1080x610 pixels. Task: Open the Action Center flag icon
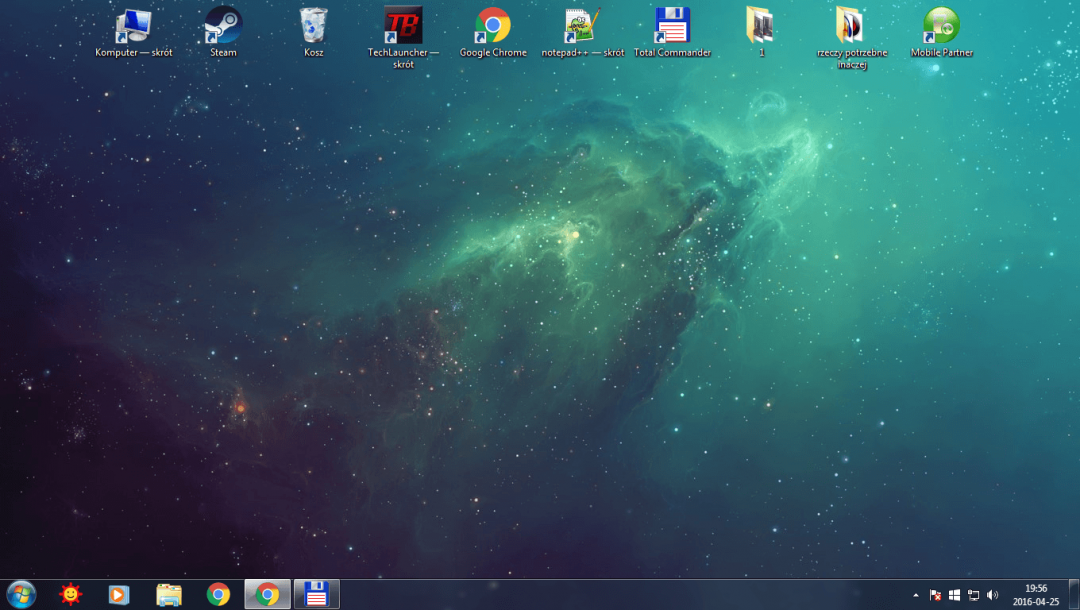click(x=935, y=595)
